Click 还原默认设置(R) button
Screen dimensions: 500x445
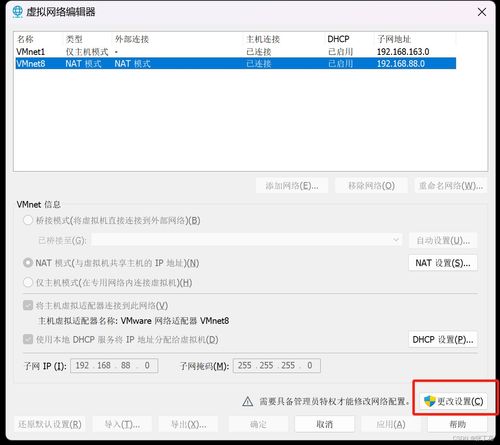pyautogui.click(x=50, y=424)
